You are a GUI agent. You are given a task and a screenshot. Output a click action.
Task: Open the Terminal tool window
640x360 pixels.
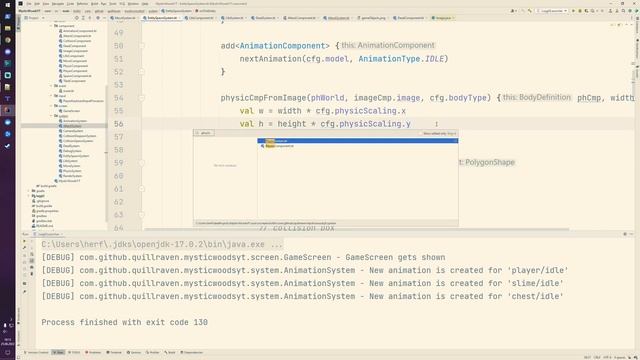coord(115,352)
